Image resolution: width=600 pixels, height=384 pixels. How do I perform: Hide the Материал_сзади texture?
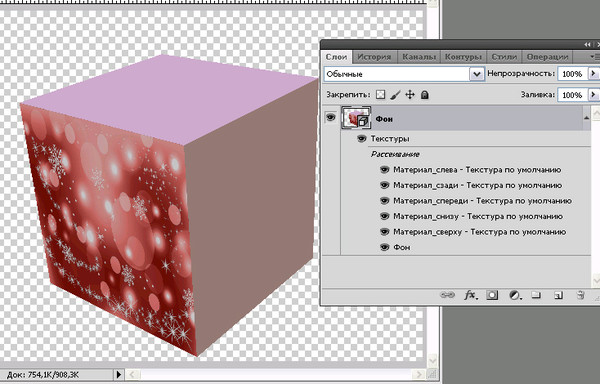pyautogui.click(x=385, y=185)
